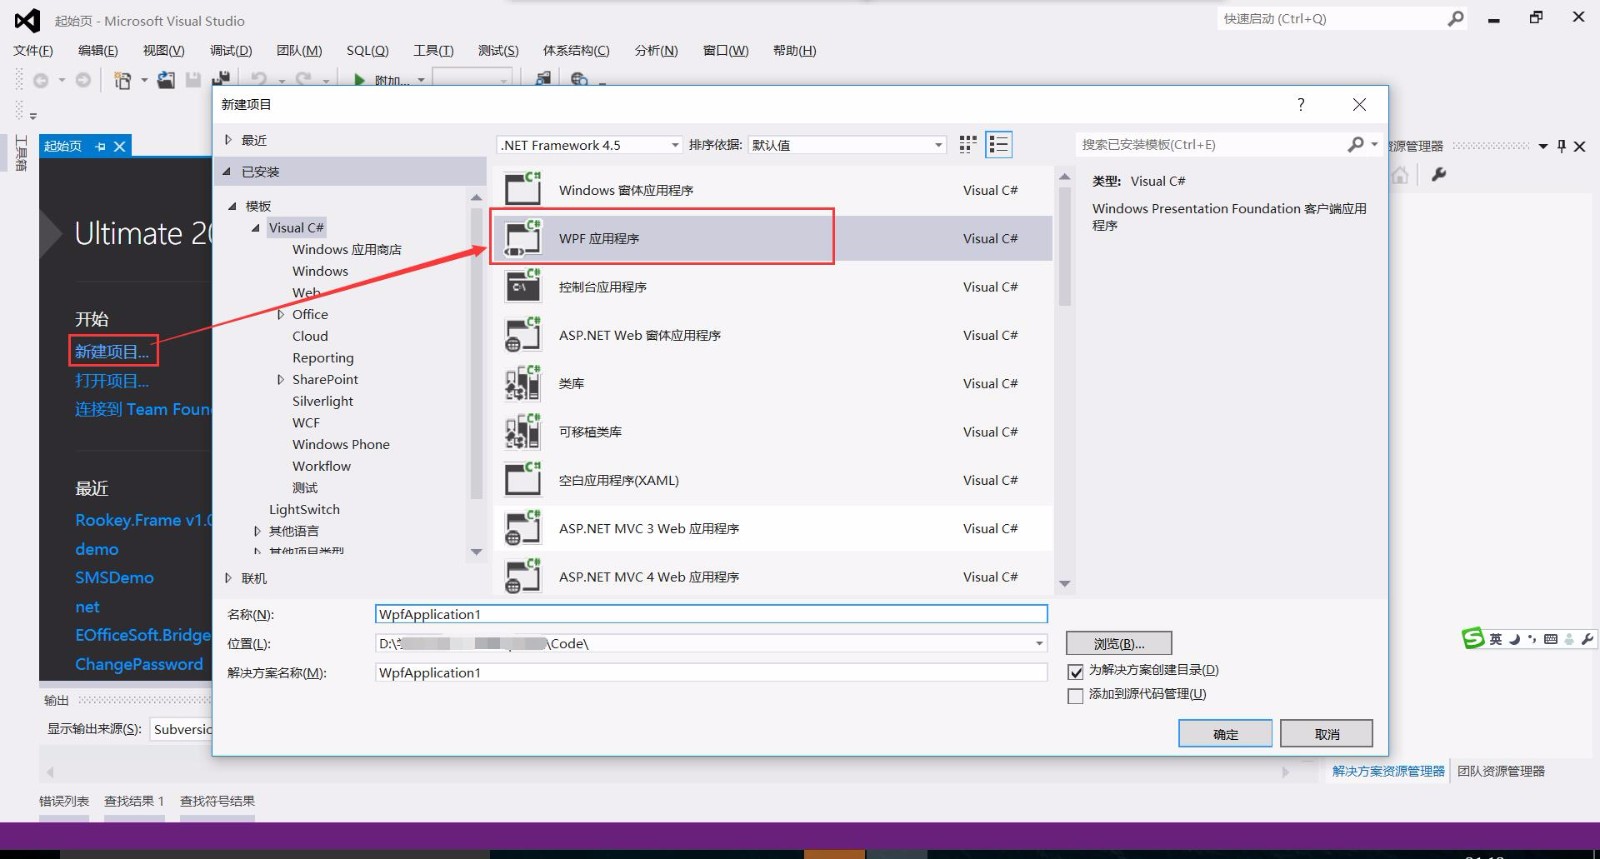Screen dimensions: 1600x859
Task: Open recent project ChangePassword
Action: click(x=139, y=664)
